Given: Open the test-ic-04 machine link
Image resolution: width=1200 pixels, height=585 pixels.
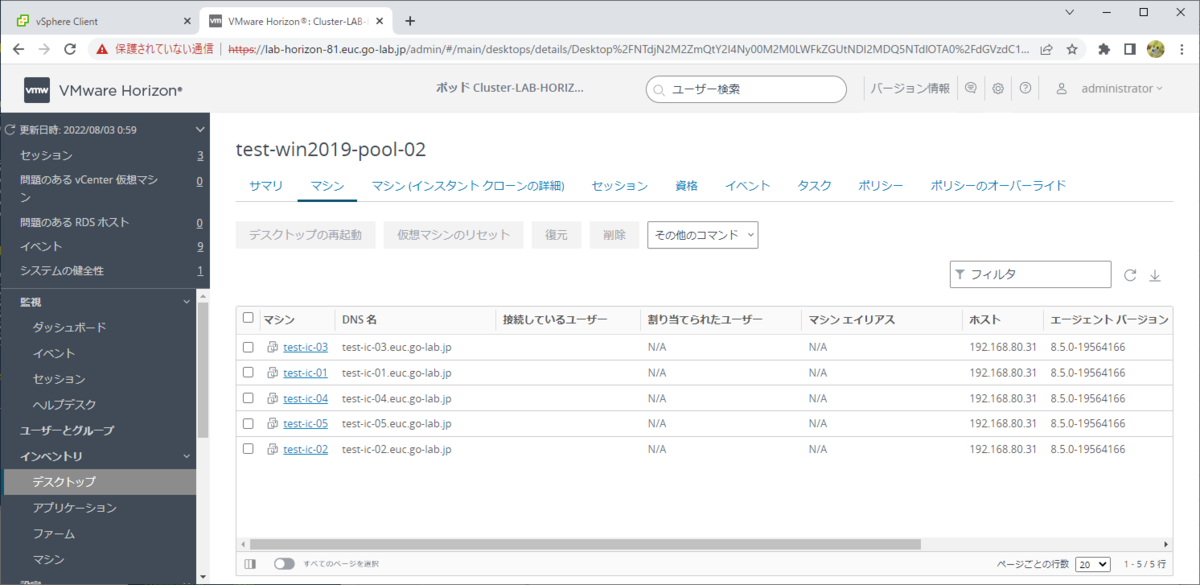Looking at the screenshot, I should tap(305, 398).
